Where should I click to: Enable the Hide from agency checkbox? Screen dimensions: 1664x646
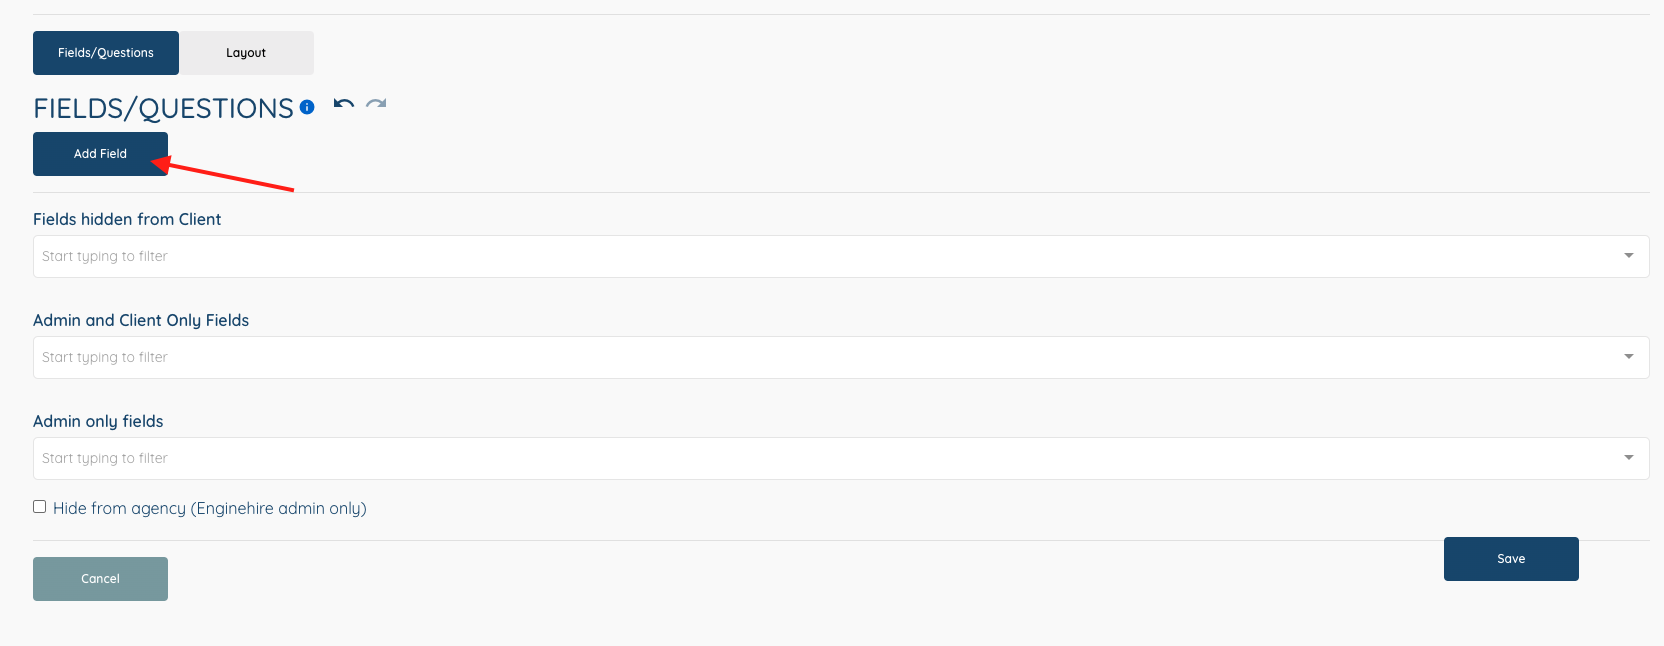[x=39, y=505]
